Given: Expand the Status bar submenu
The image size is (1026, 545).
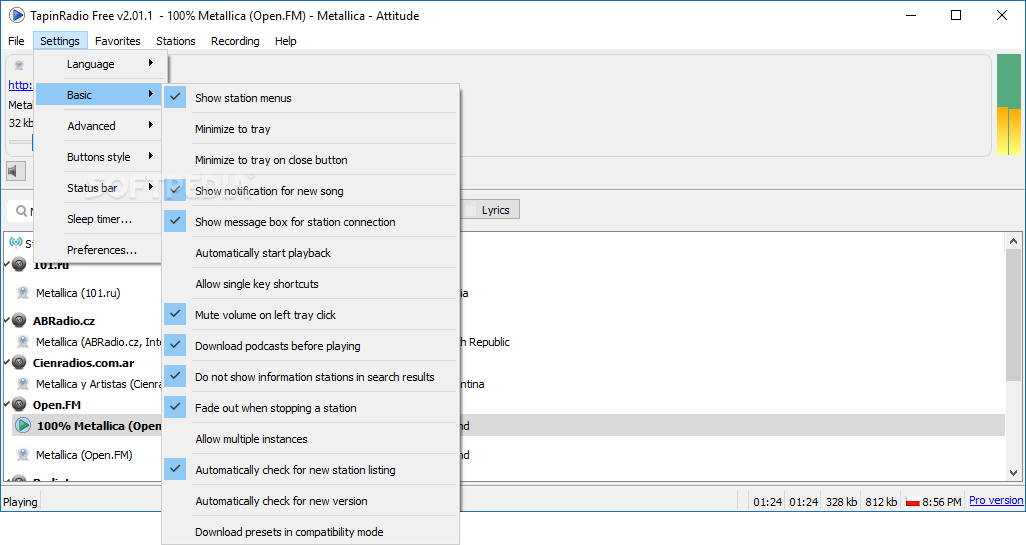Looking at the screenshot, I should (98, 188).
